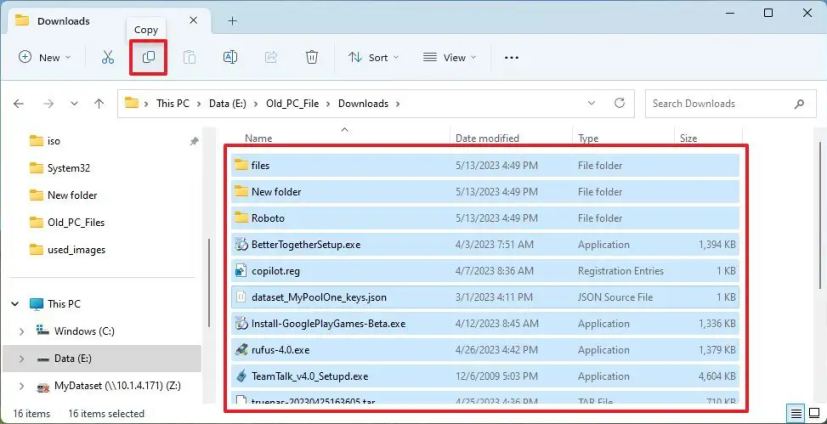
Task: Click the BetterTogetherSetup.exe file icon
Action: coord(241,244)
